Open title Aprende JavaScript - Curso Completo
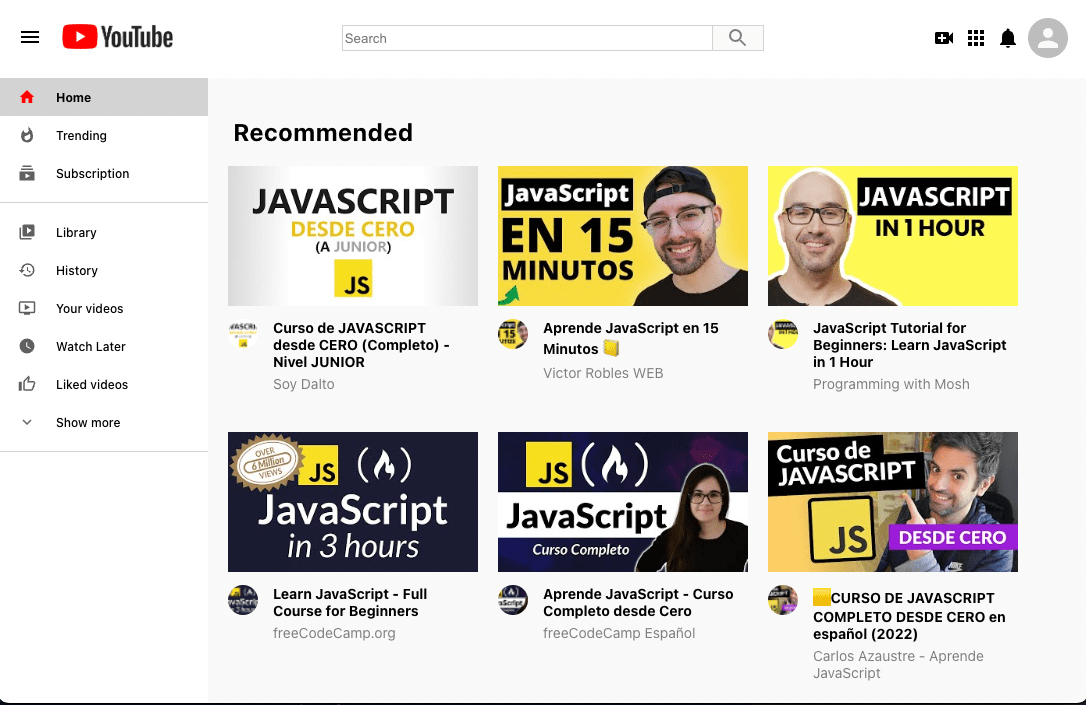1086x705 pixels. point(638,603)
